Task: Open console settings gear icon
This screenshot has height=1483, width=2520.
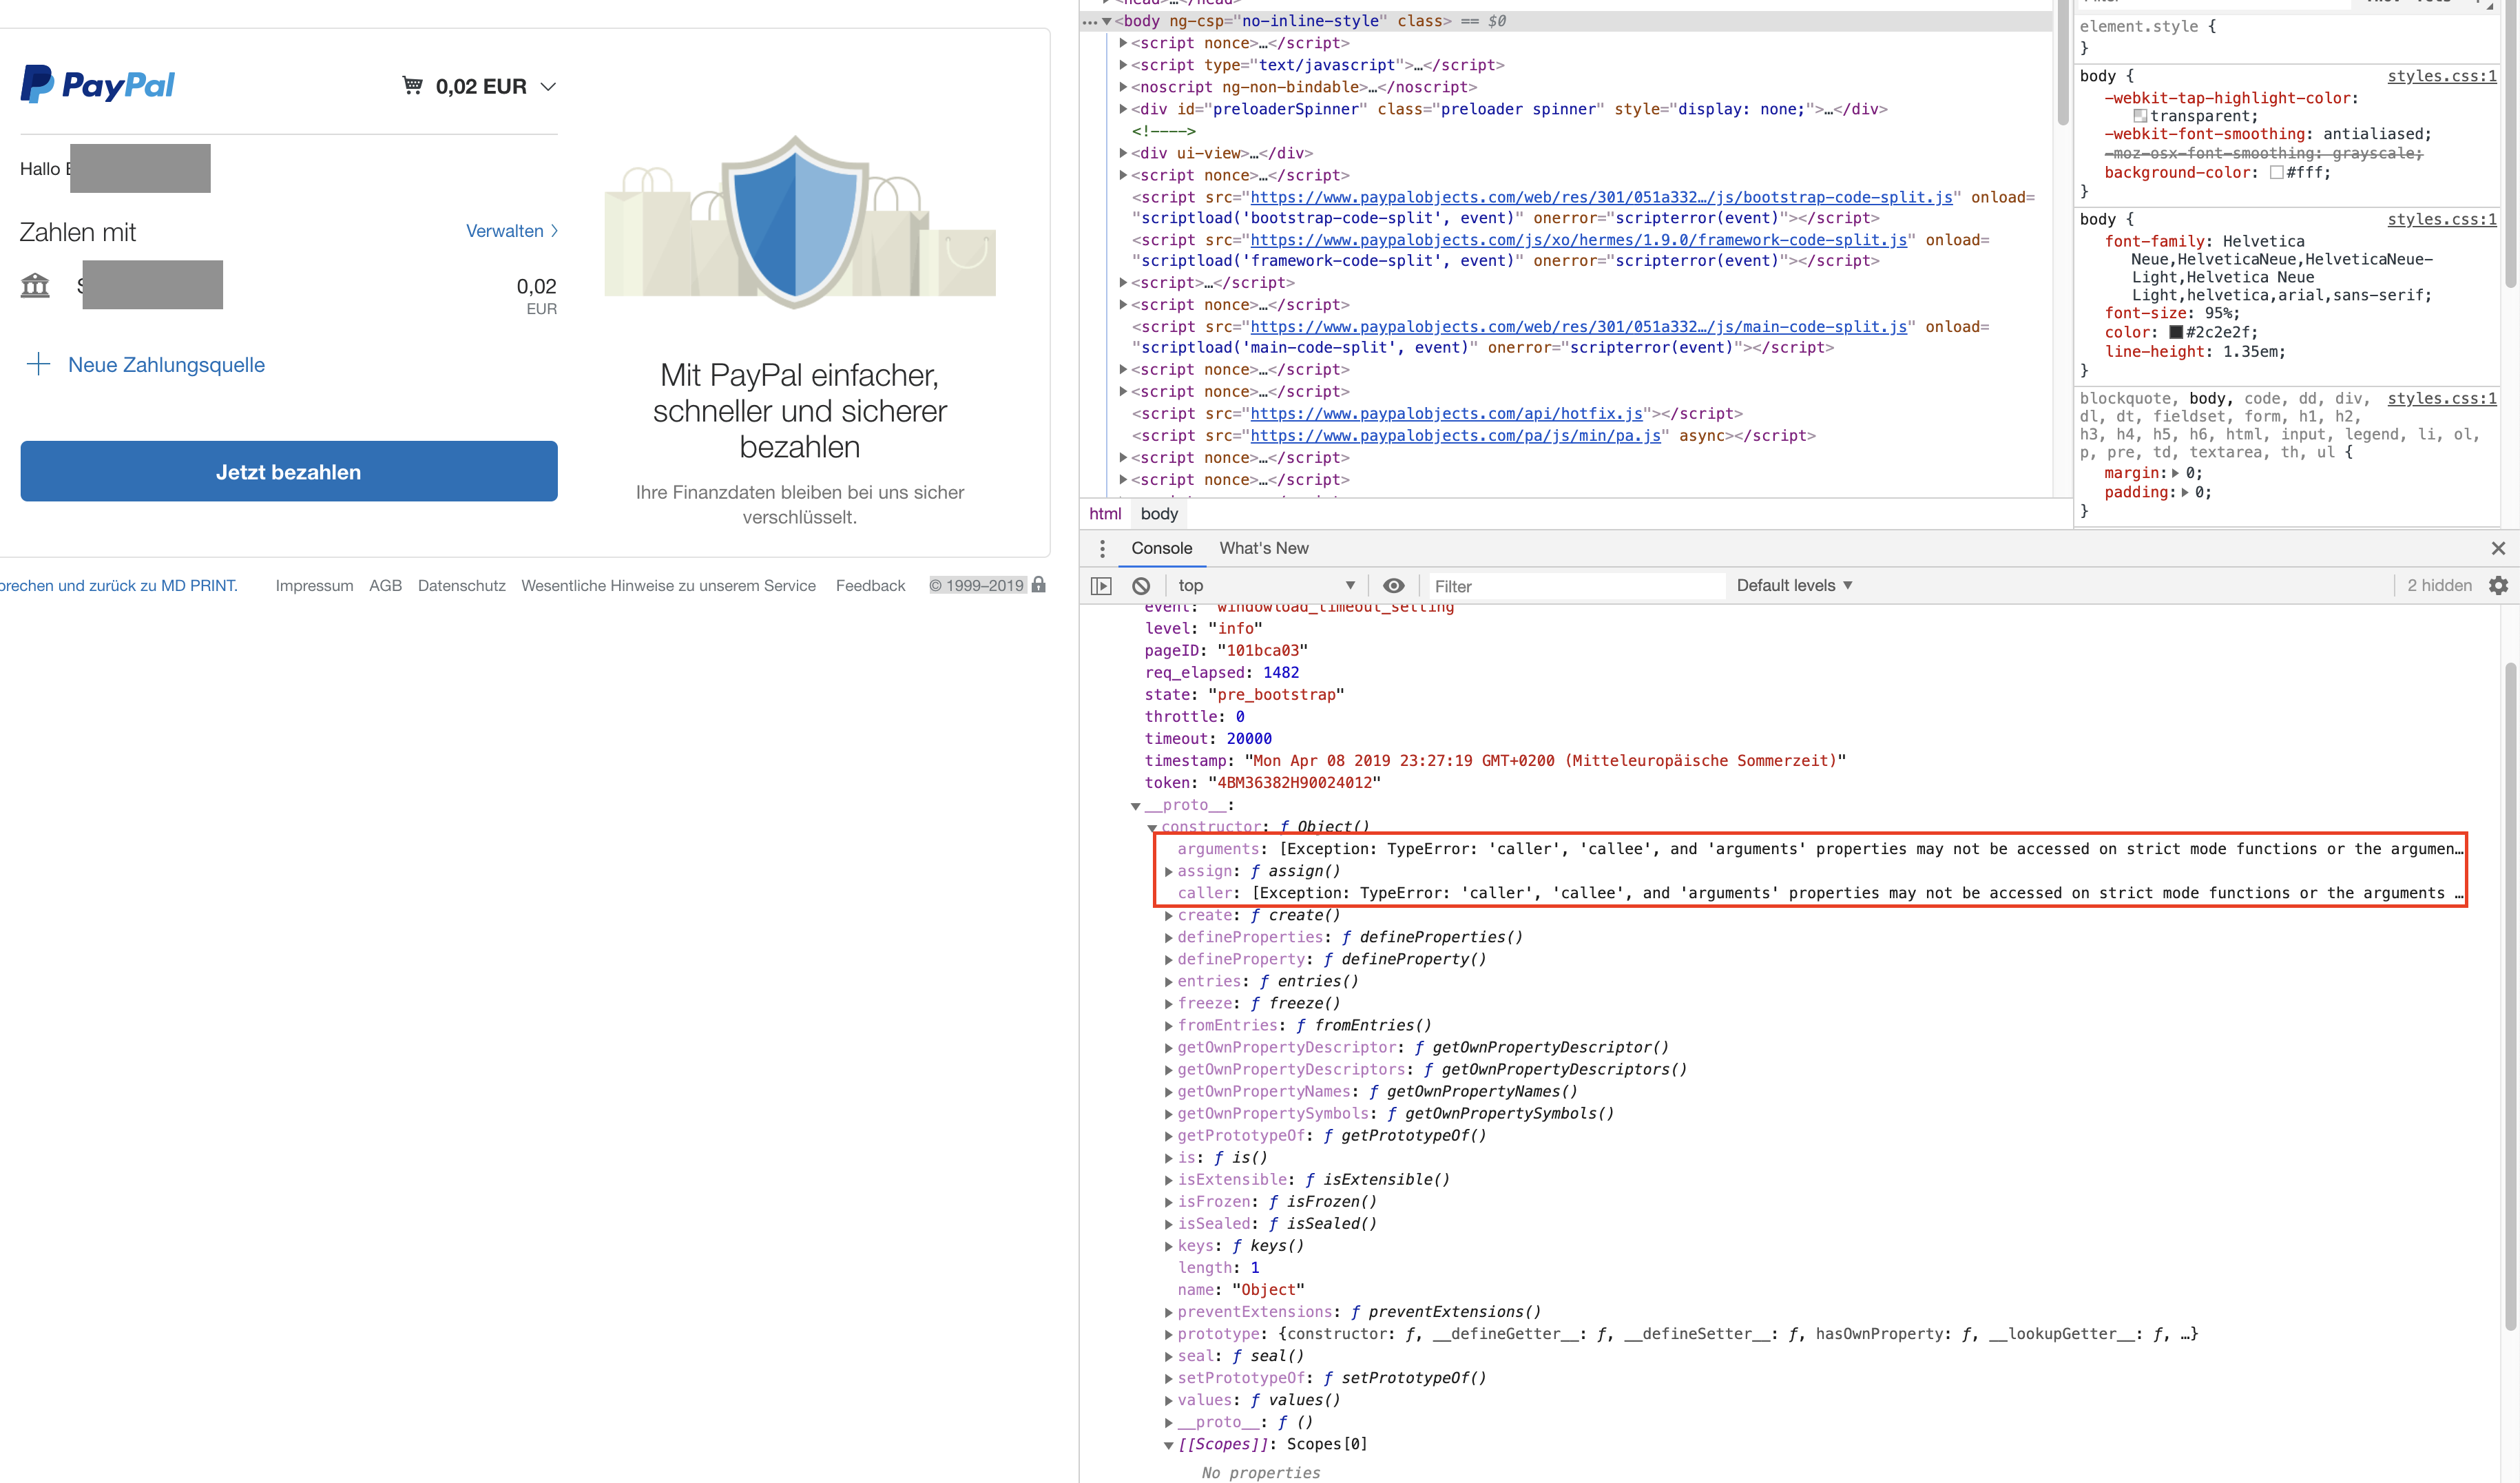Action: (2499, 586)
